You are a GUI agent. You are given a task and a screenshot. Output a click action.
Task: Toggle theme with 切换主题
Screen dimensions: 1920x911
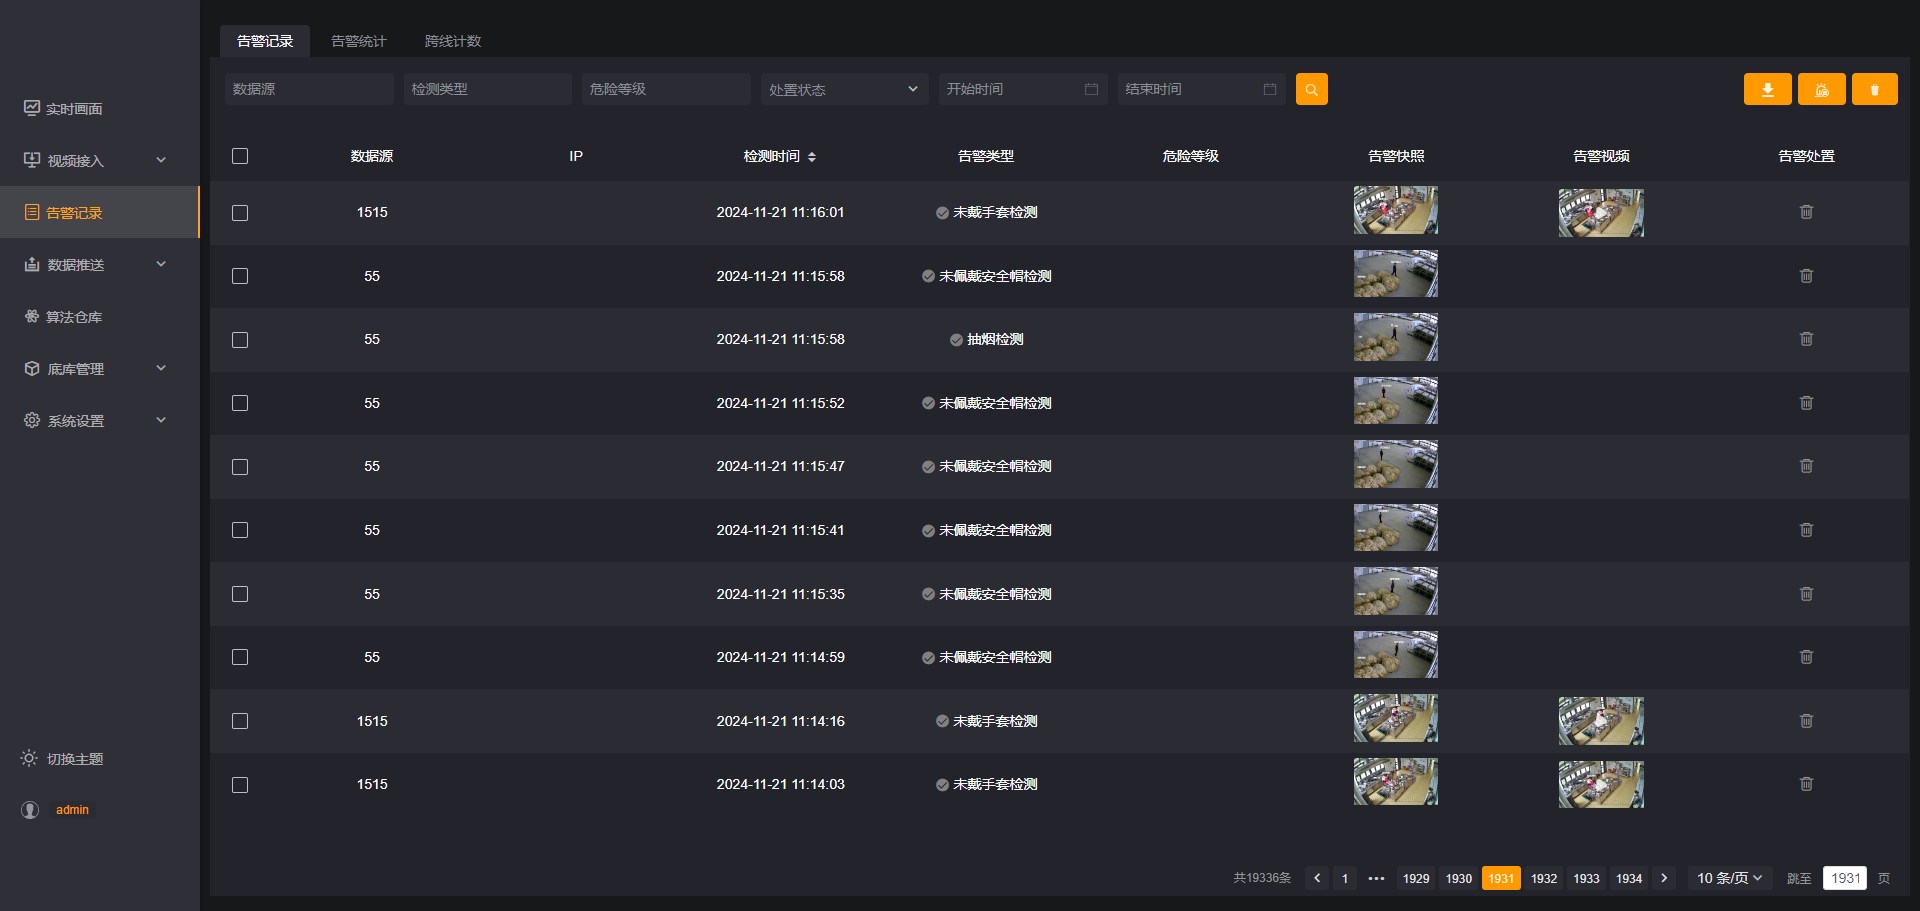click(74, 759)
